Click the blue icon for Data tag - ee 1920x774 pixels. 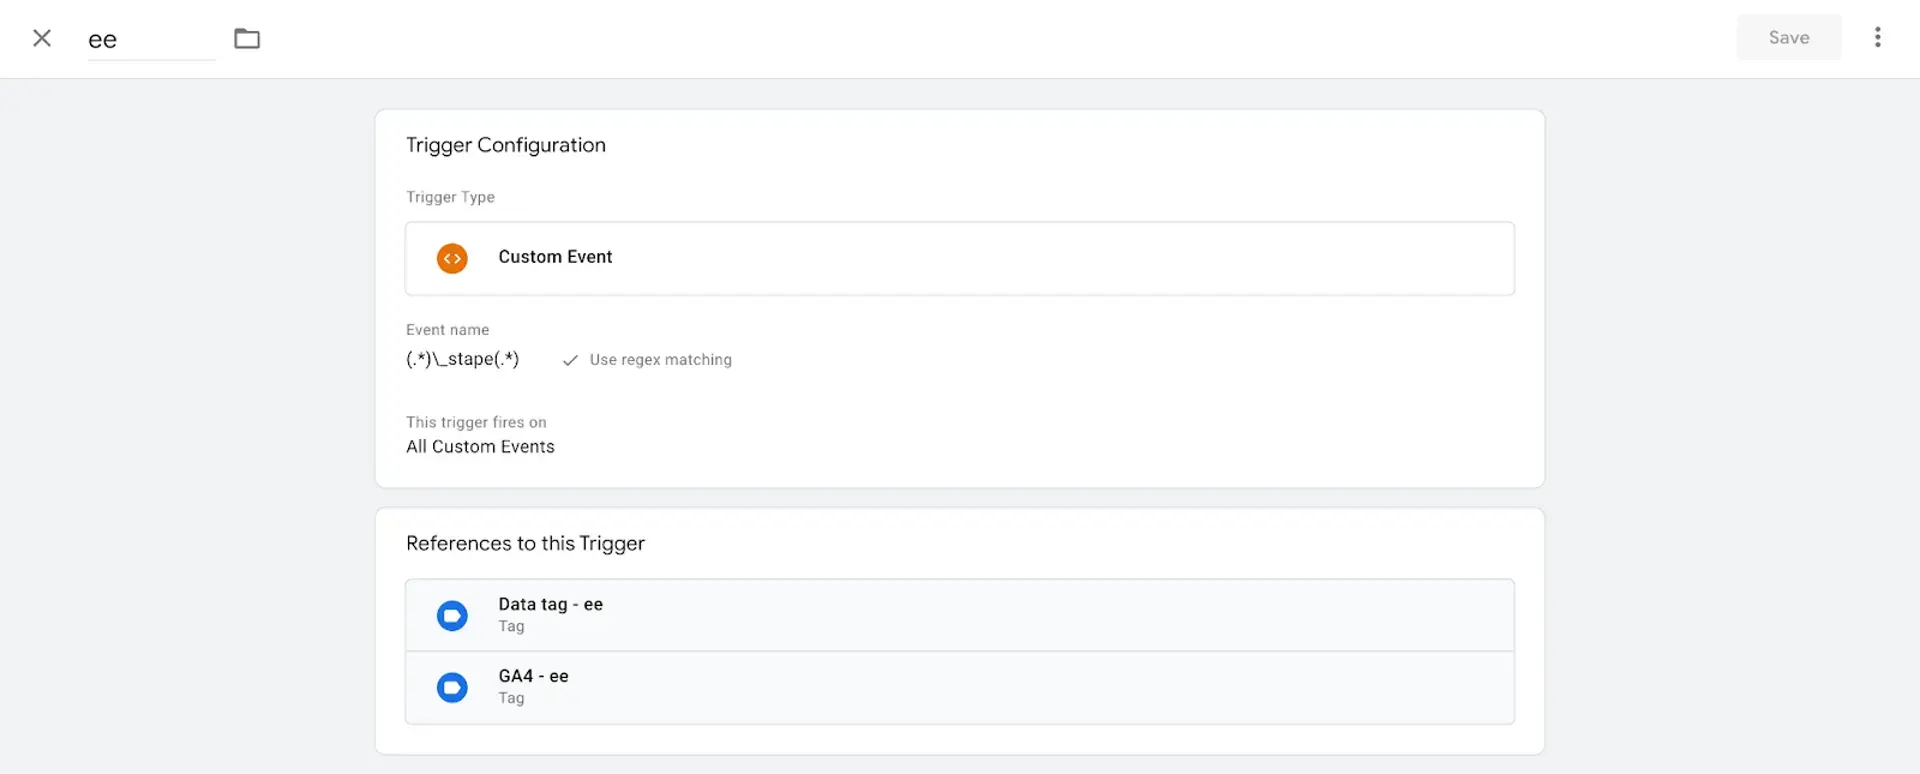(x=452, y=615)
